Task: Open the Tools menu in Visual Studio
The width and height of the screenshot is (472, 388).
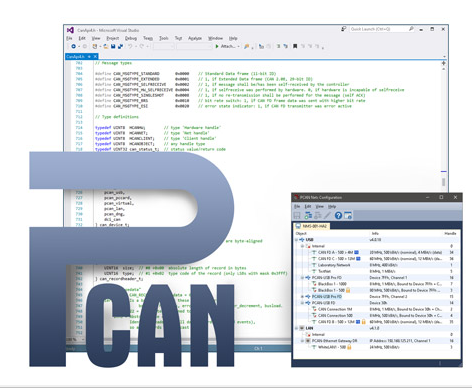Action: coord(164,38)
